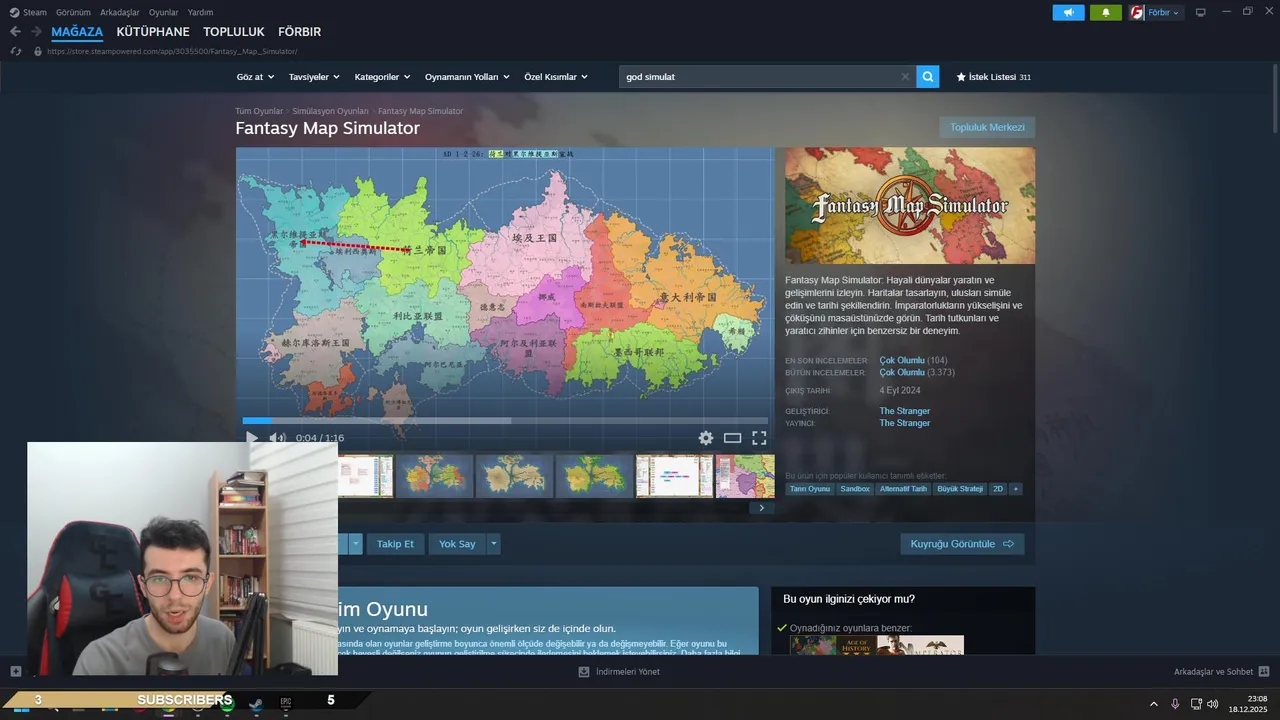
Task: Click the Topluluk Merkezi button
Action: click(987, 127)
